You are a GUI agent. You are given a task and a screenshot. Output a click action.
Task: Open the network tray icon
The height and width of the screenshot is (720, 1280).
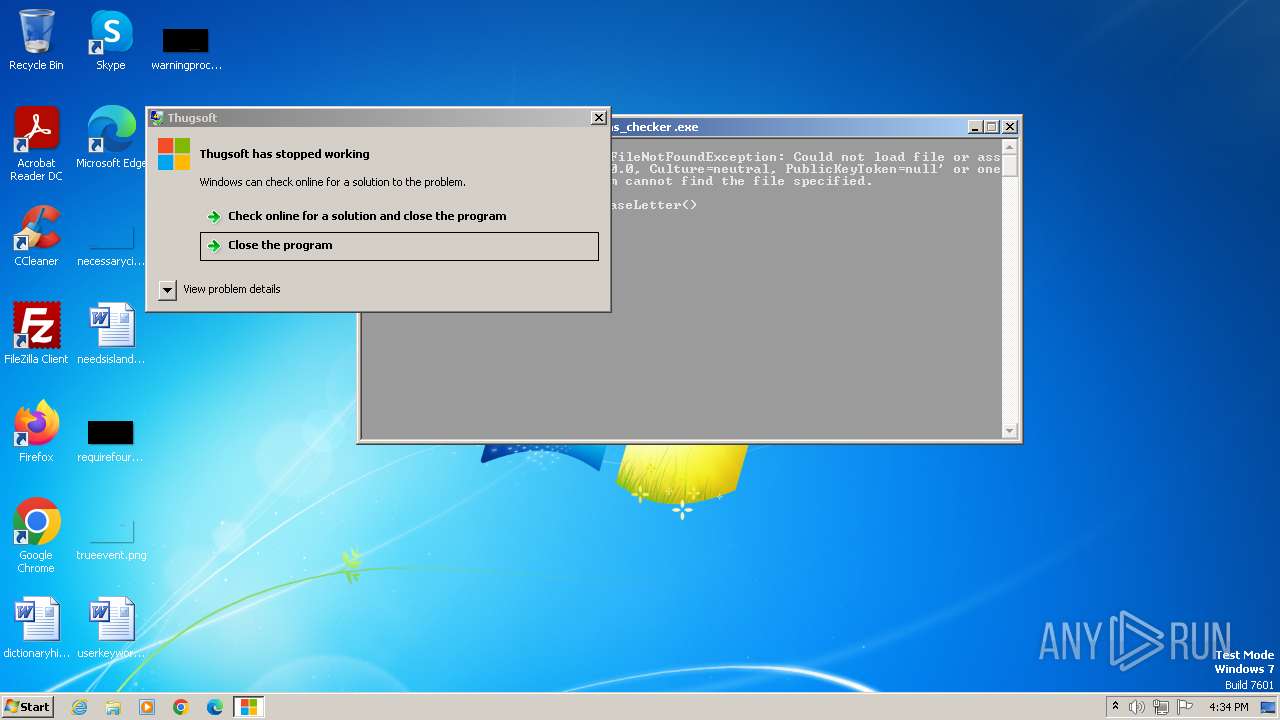point(1161,707)
